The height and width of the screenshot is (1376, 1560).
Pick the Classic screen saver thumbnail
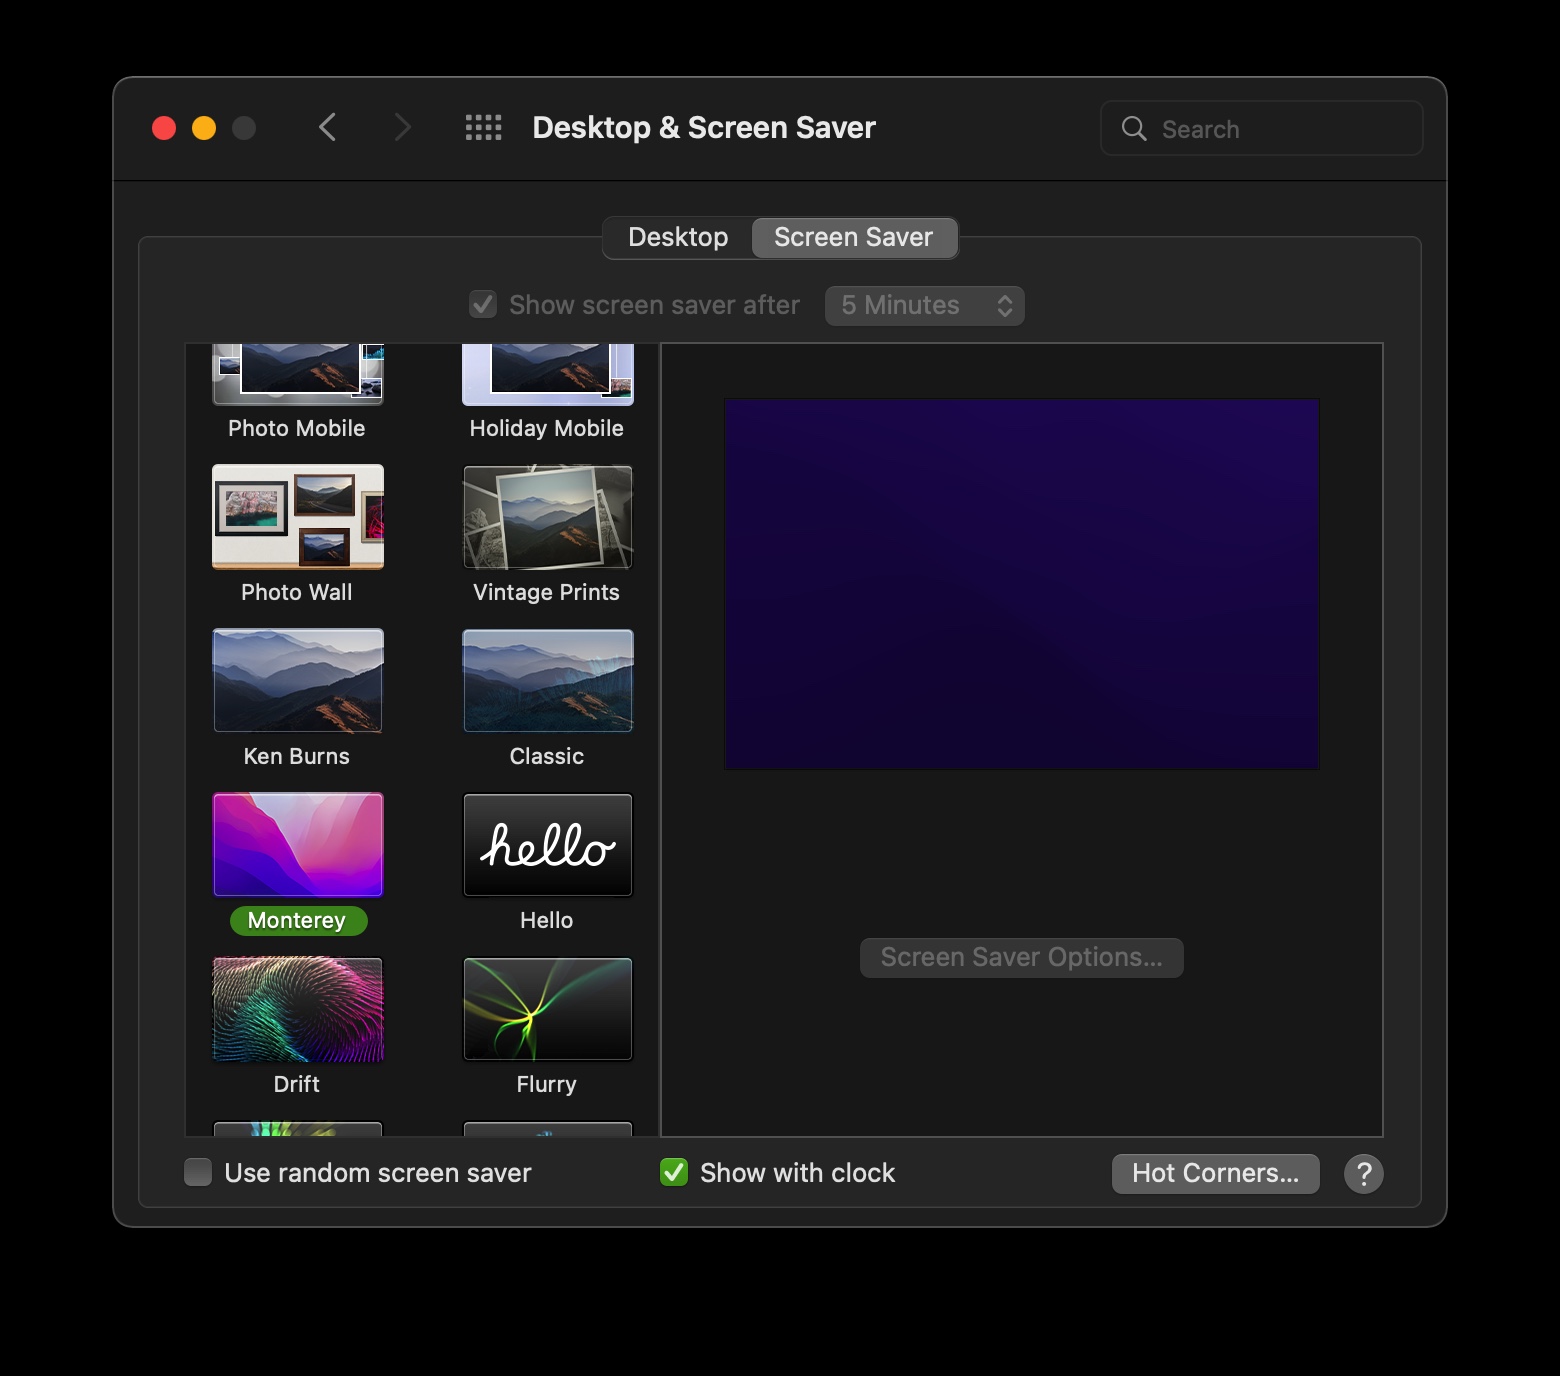[x=548, y=680]
